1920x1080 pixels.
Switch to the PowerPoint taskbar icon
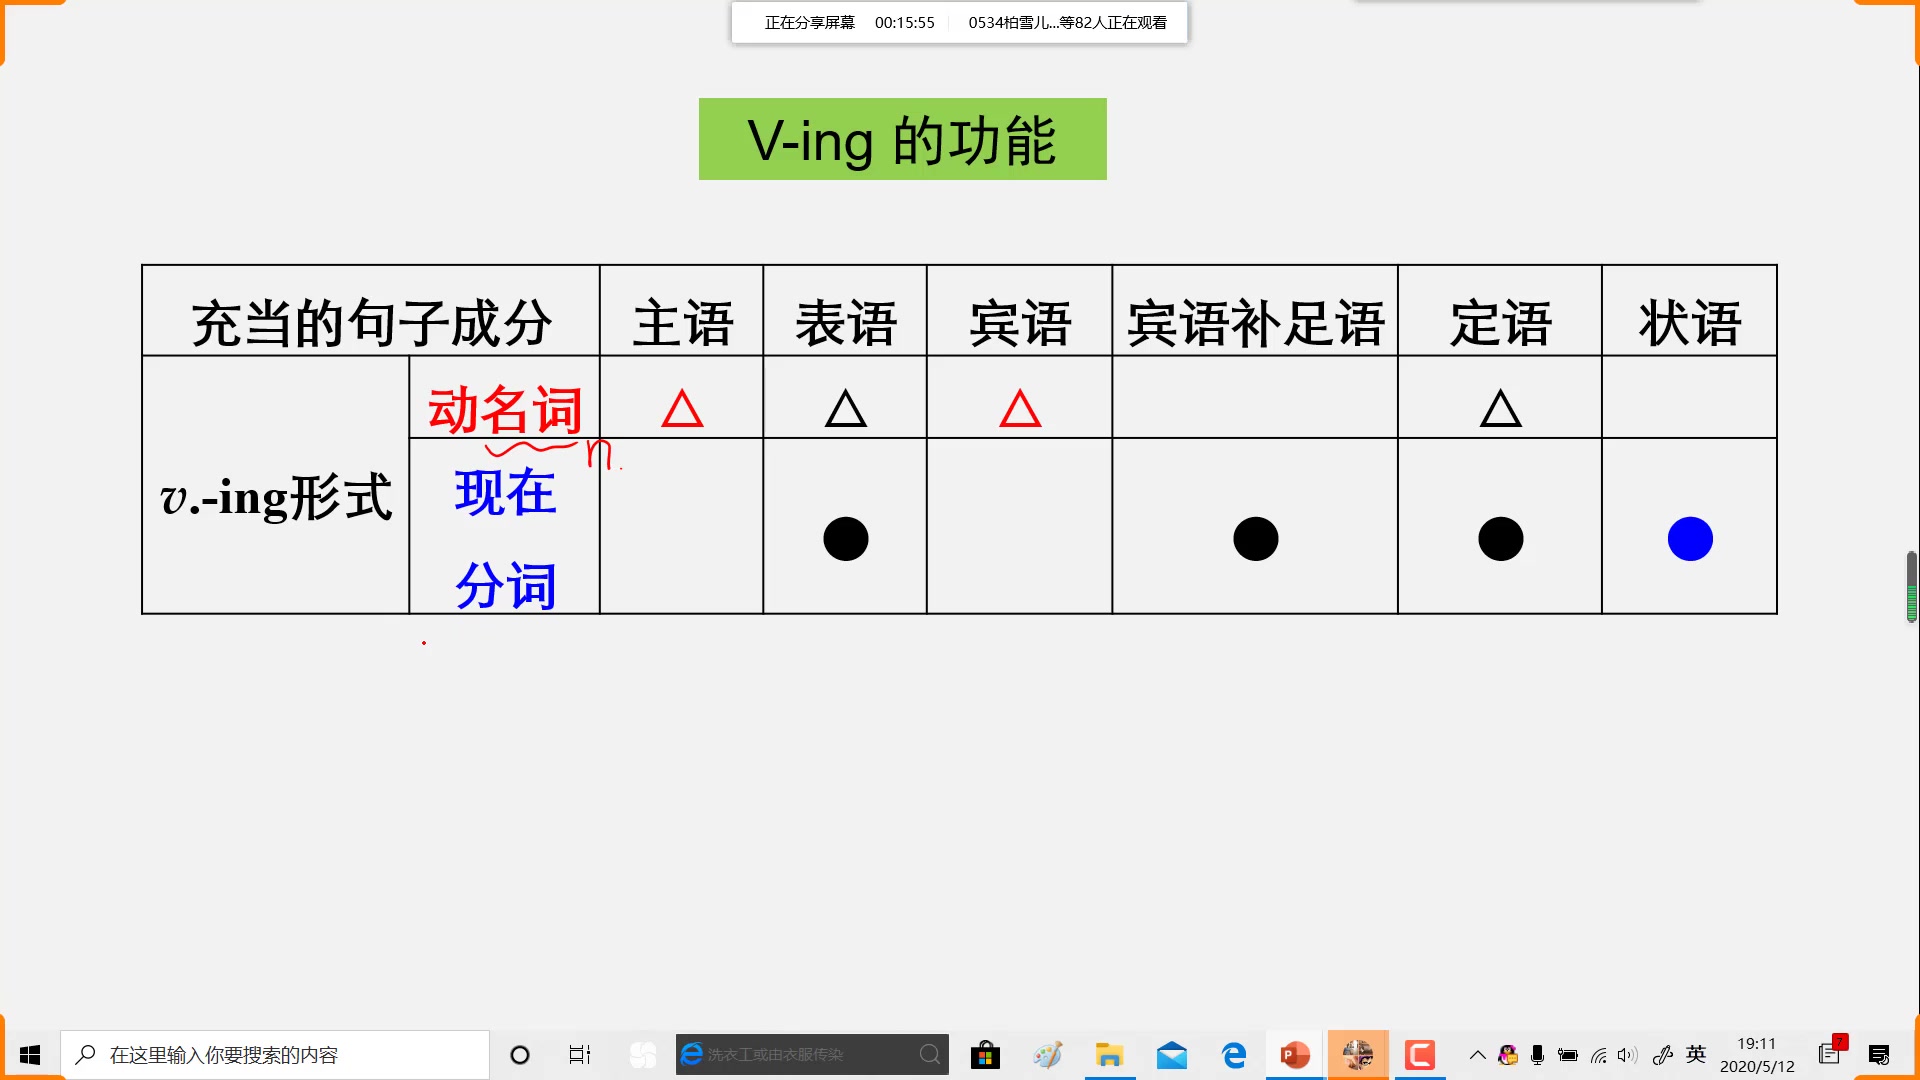pyautogui.click(x=1295, y=1055)
